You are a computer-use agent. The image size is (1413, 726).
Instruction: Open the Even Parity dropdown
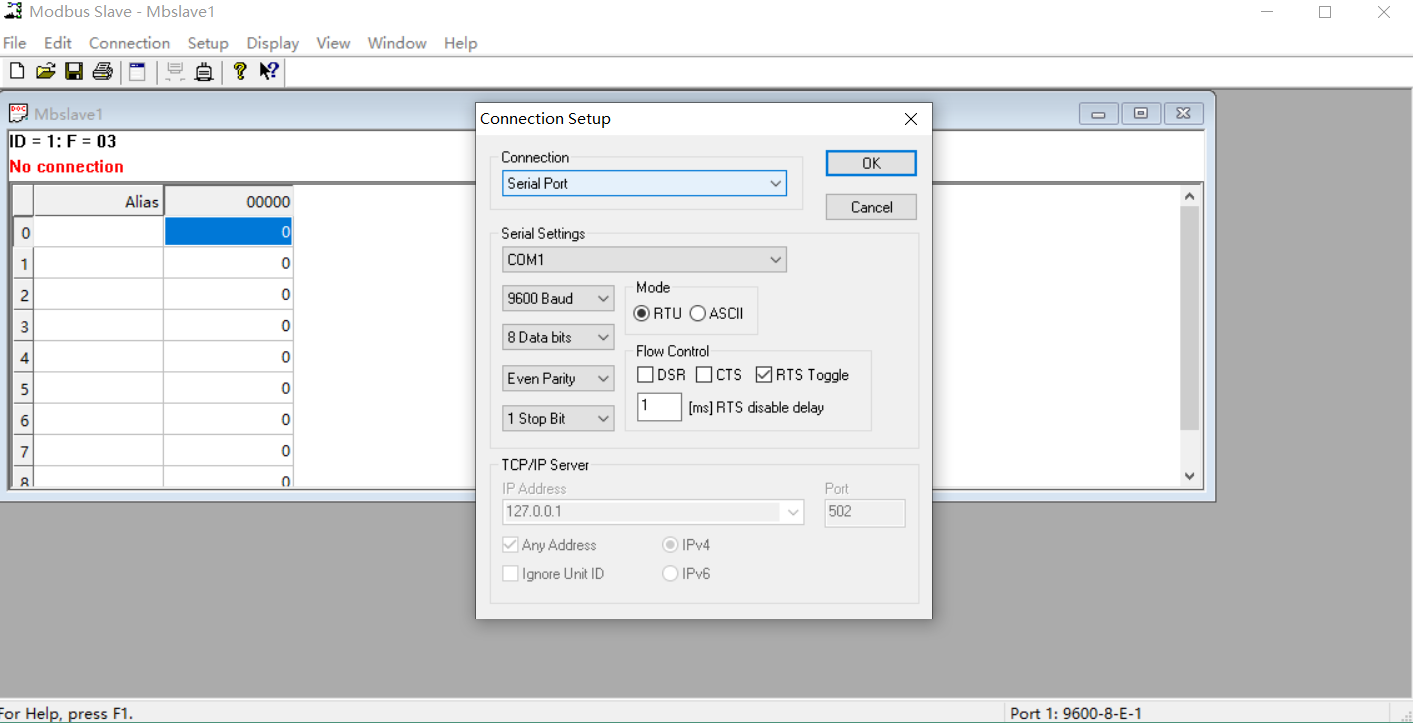pyautogui.click(x=558, y=379)
